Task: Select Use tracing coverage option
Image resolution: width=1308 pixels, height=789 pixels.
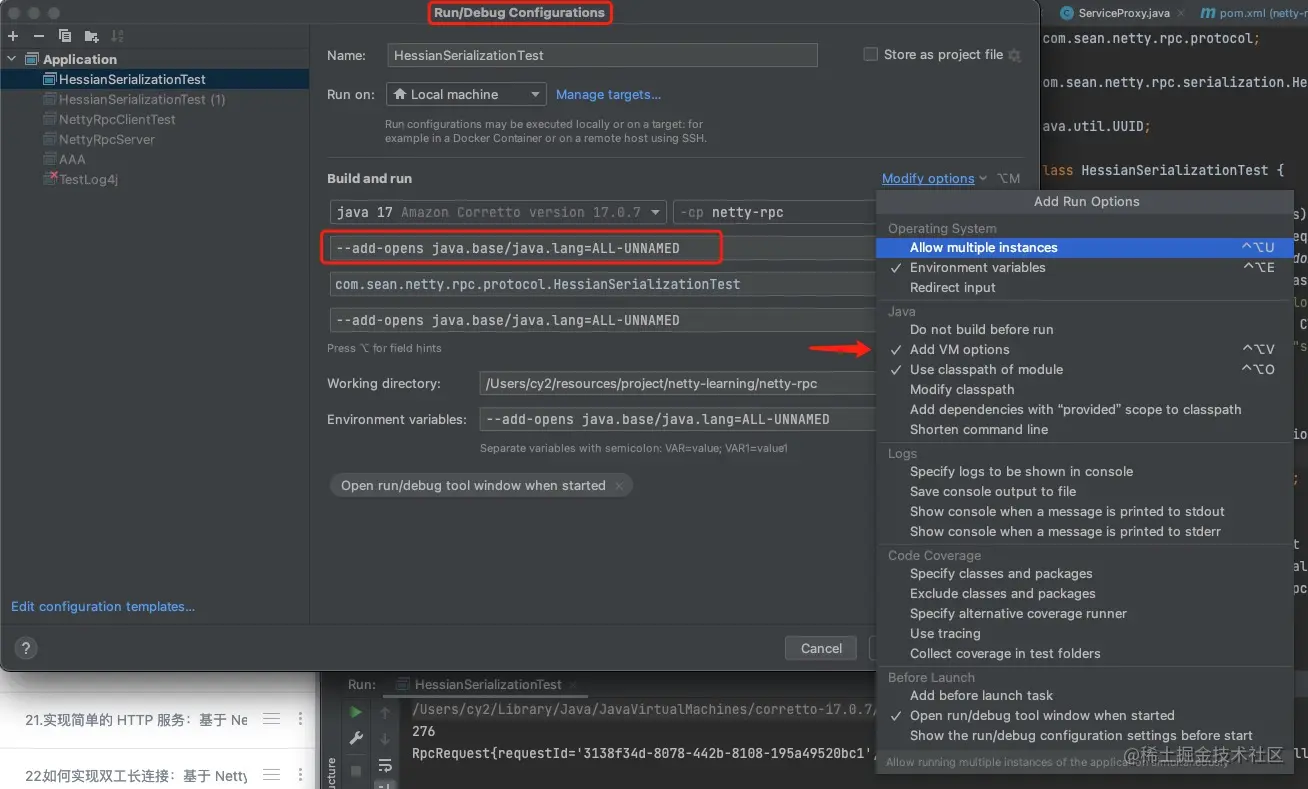Action: pos(1084,633)
